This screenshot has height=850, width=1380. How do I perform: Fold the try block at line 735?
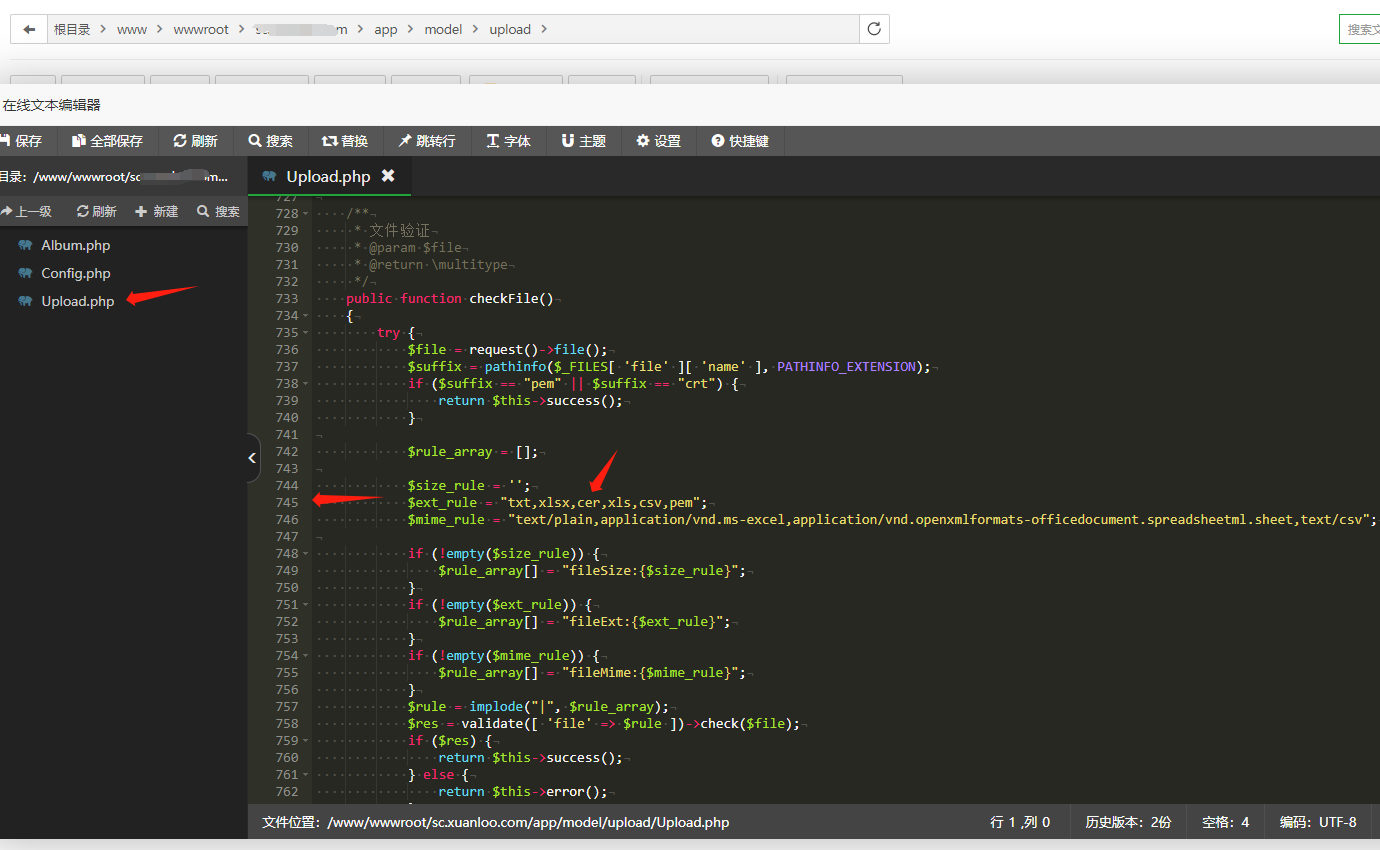(305, 333)
